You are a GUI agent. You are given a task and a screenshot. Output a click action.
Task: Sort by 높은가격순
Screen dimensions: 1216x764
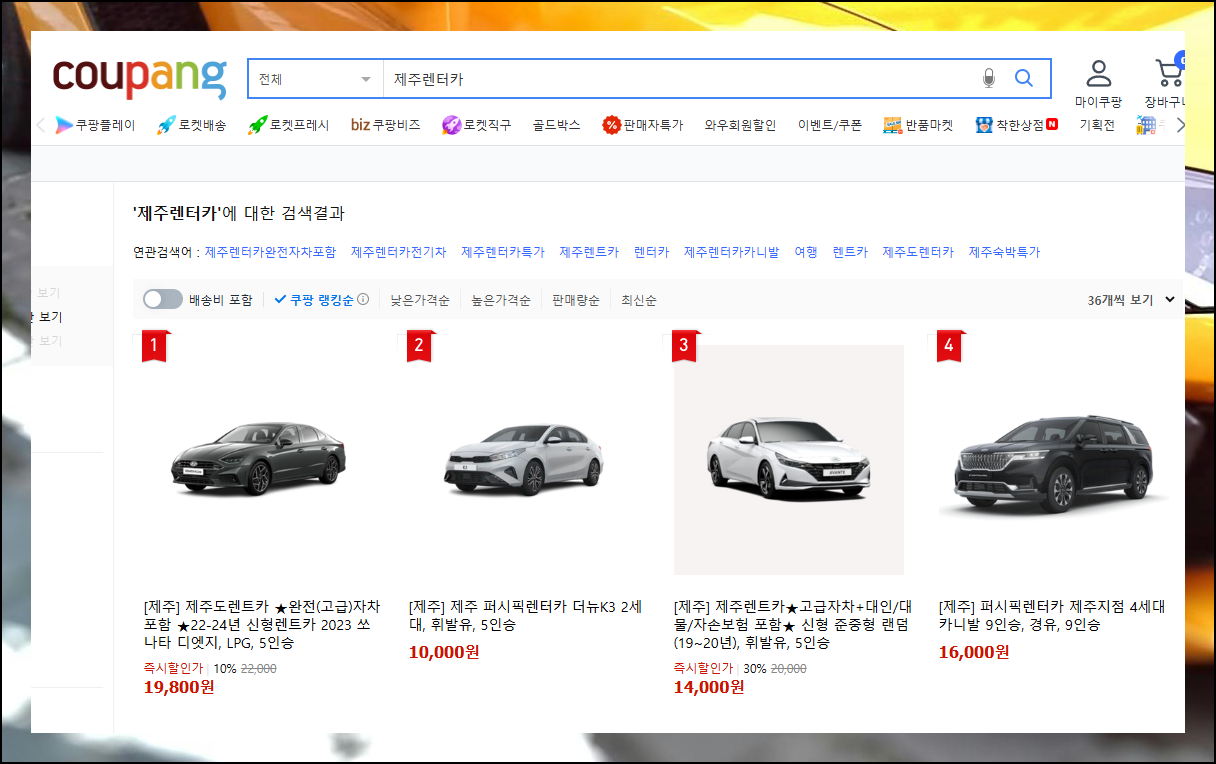501,300
